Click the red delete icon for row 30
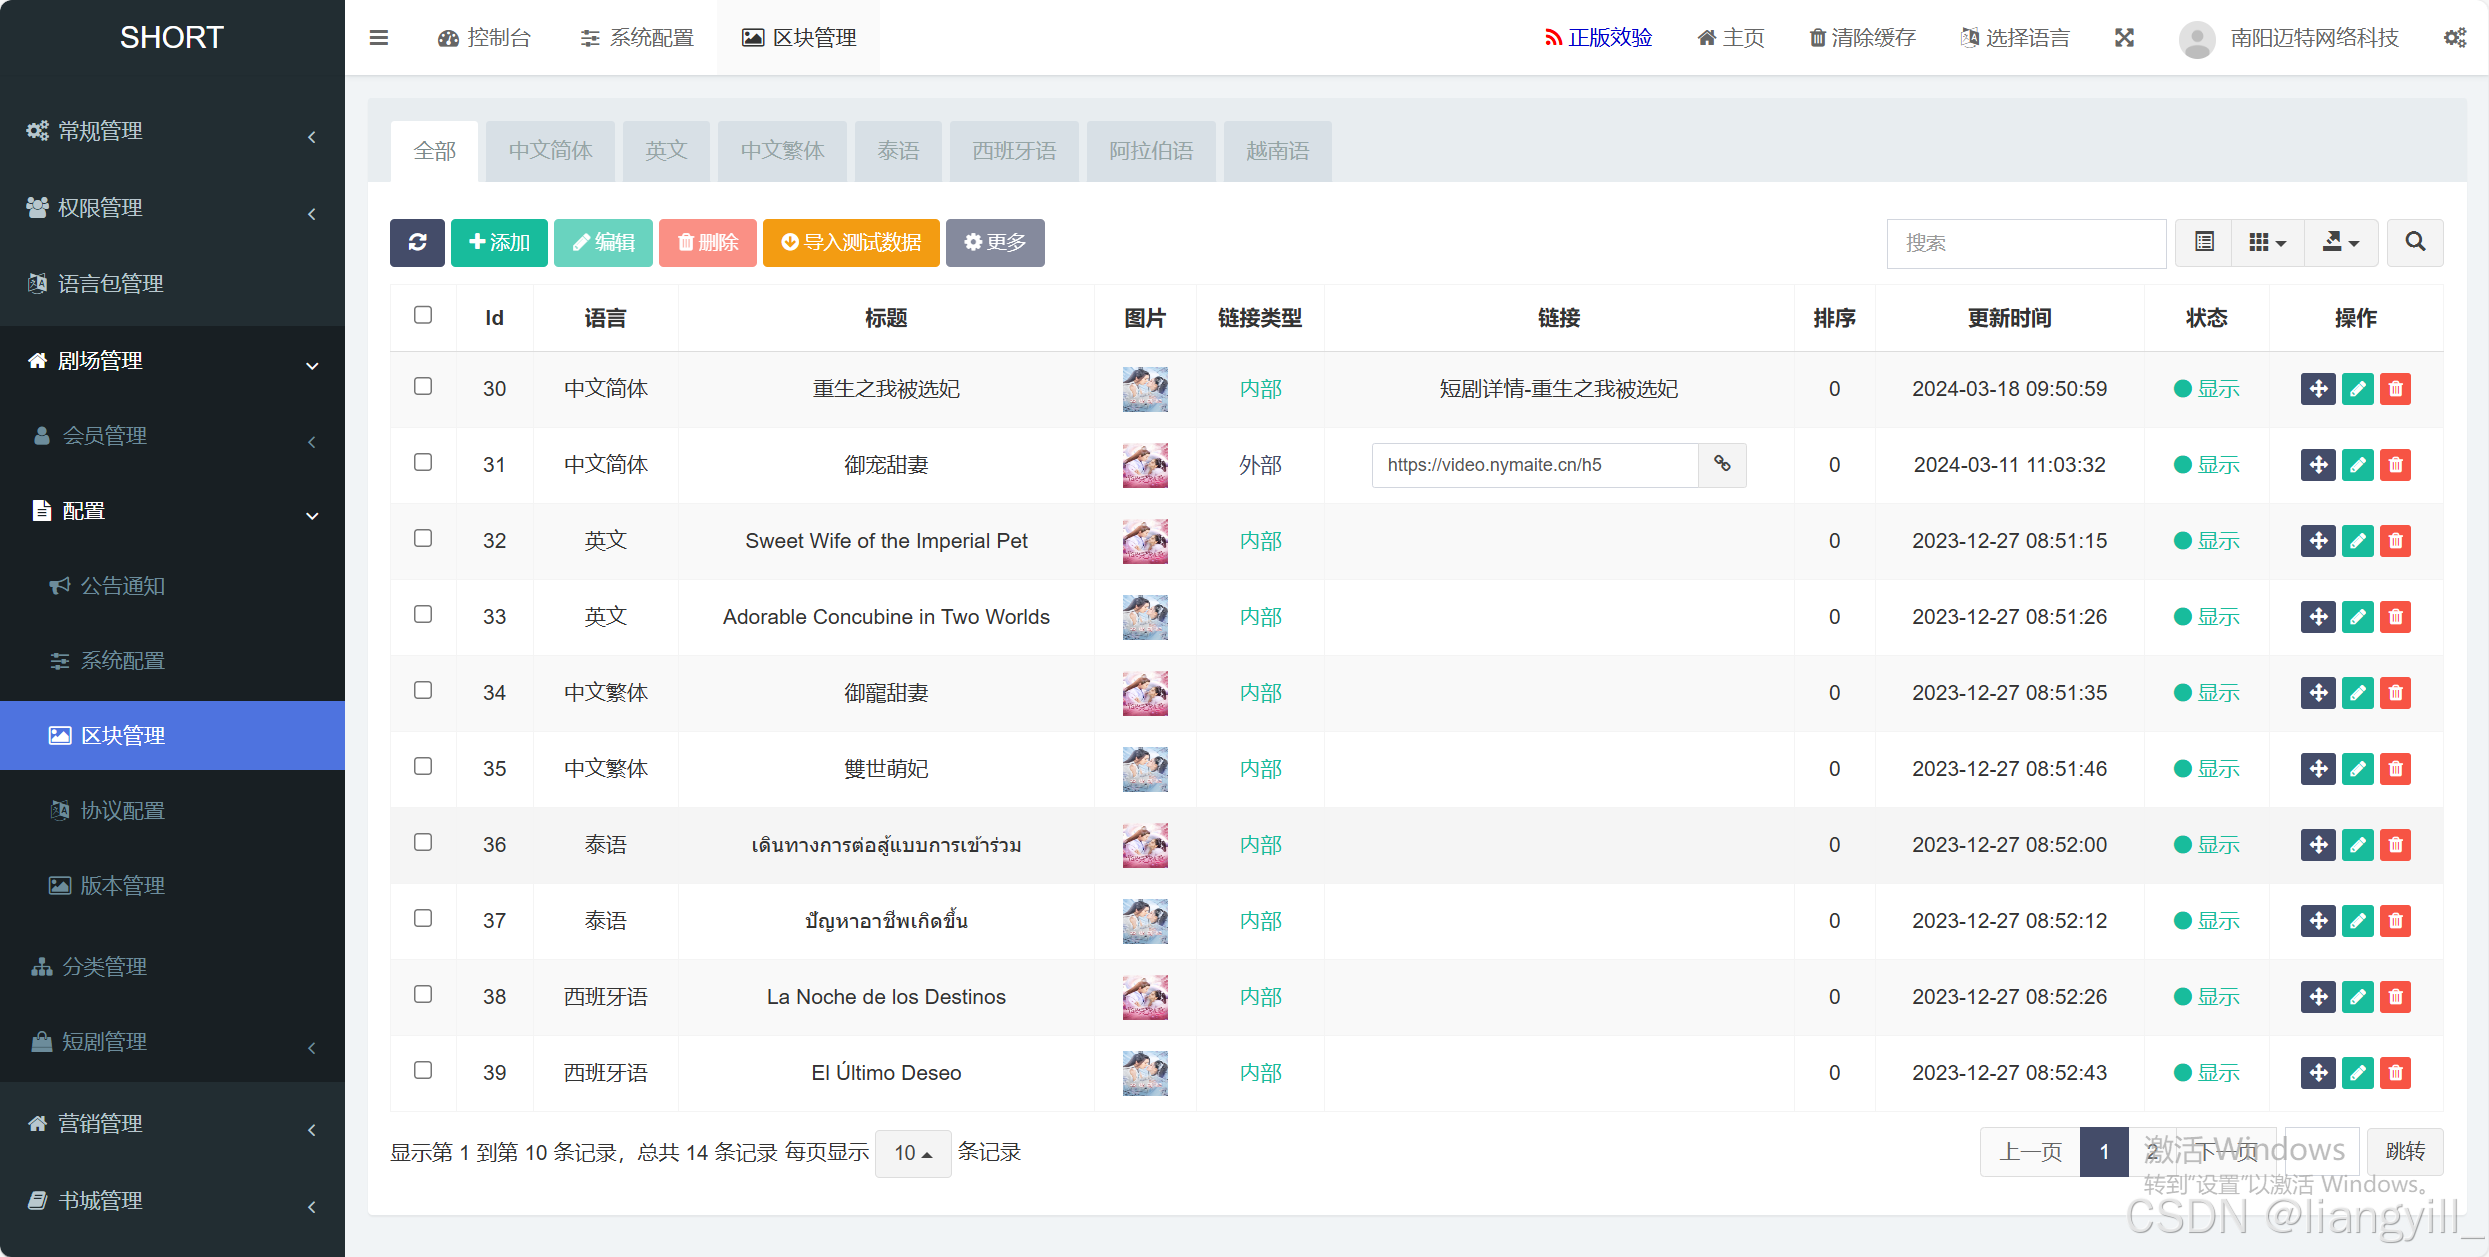Image resolution: width=2489 pixels, height=1257 pixels. coord(2395,389)
